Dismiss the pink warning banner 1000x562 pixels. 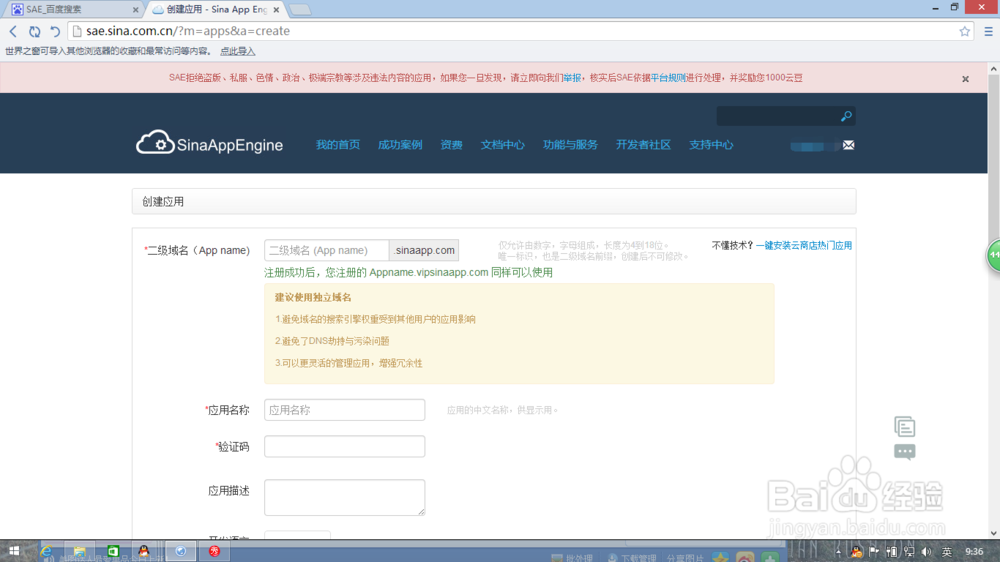[965, 79]
